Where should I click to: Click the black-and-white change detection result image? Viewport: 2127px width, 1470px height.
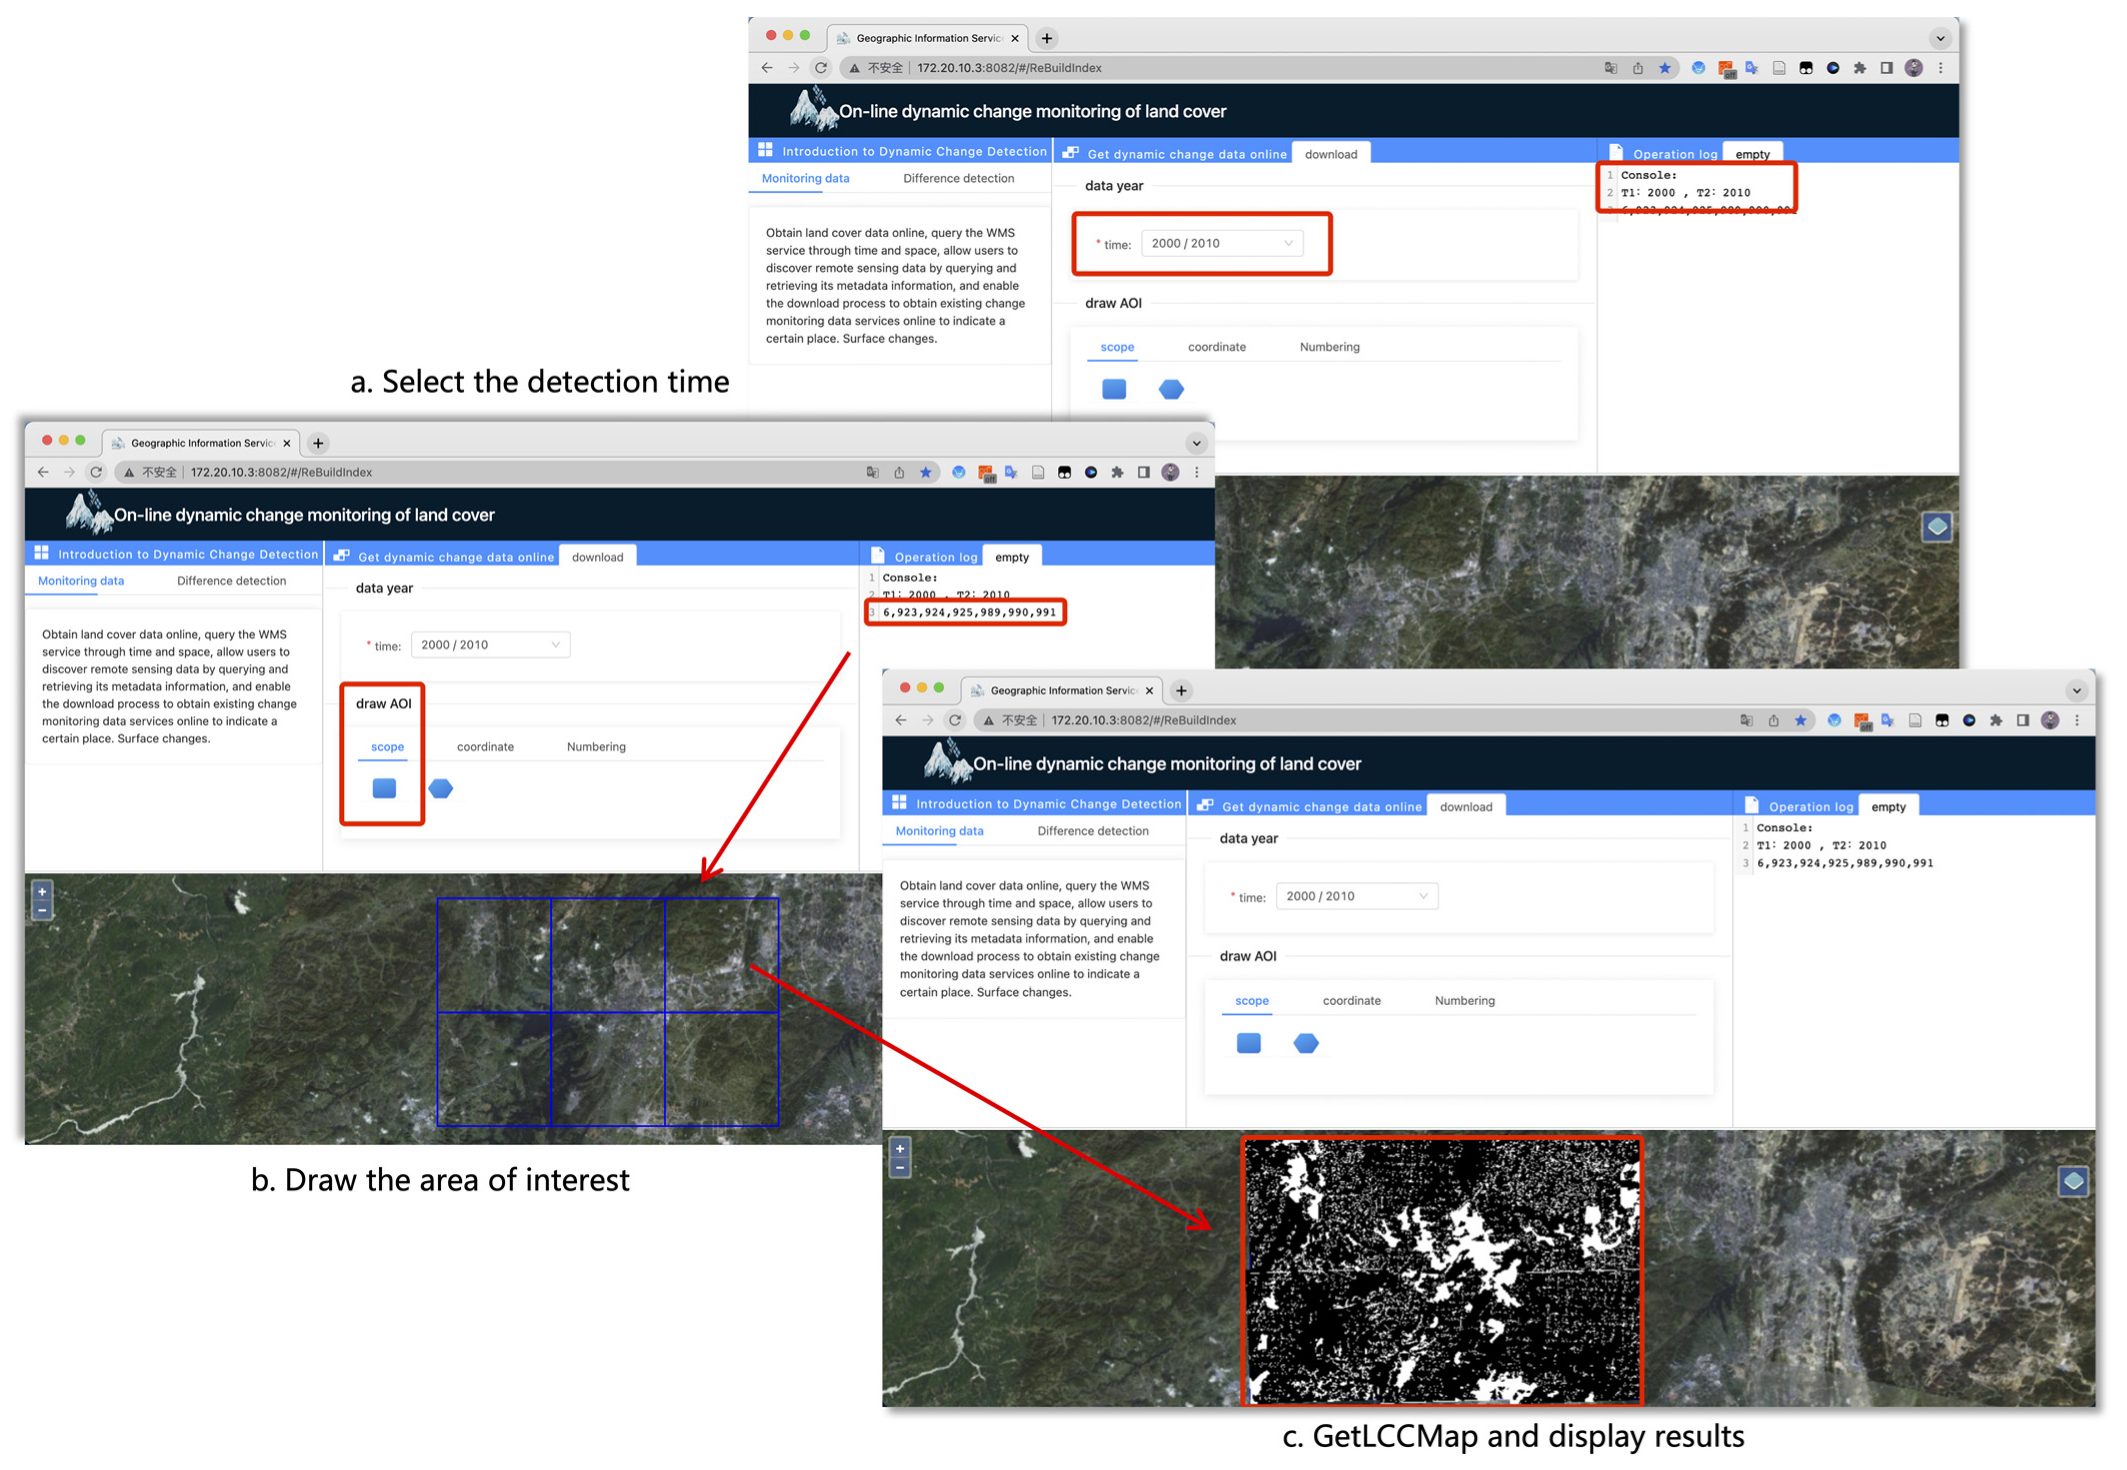click(x=1441, y=1270)
